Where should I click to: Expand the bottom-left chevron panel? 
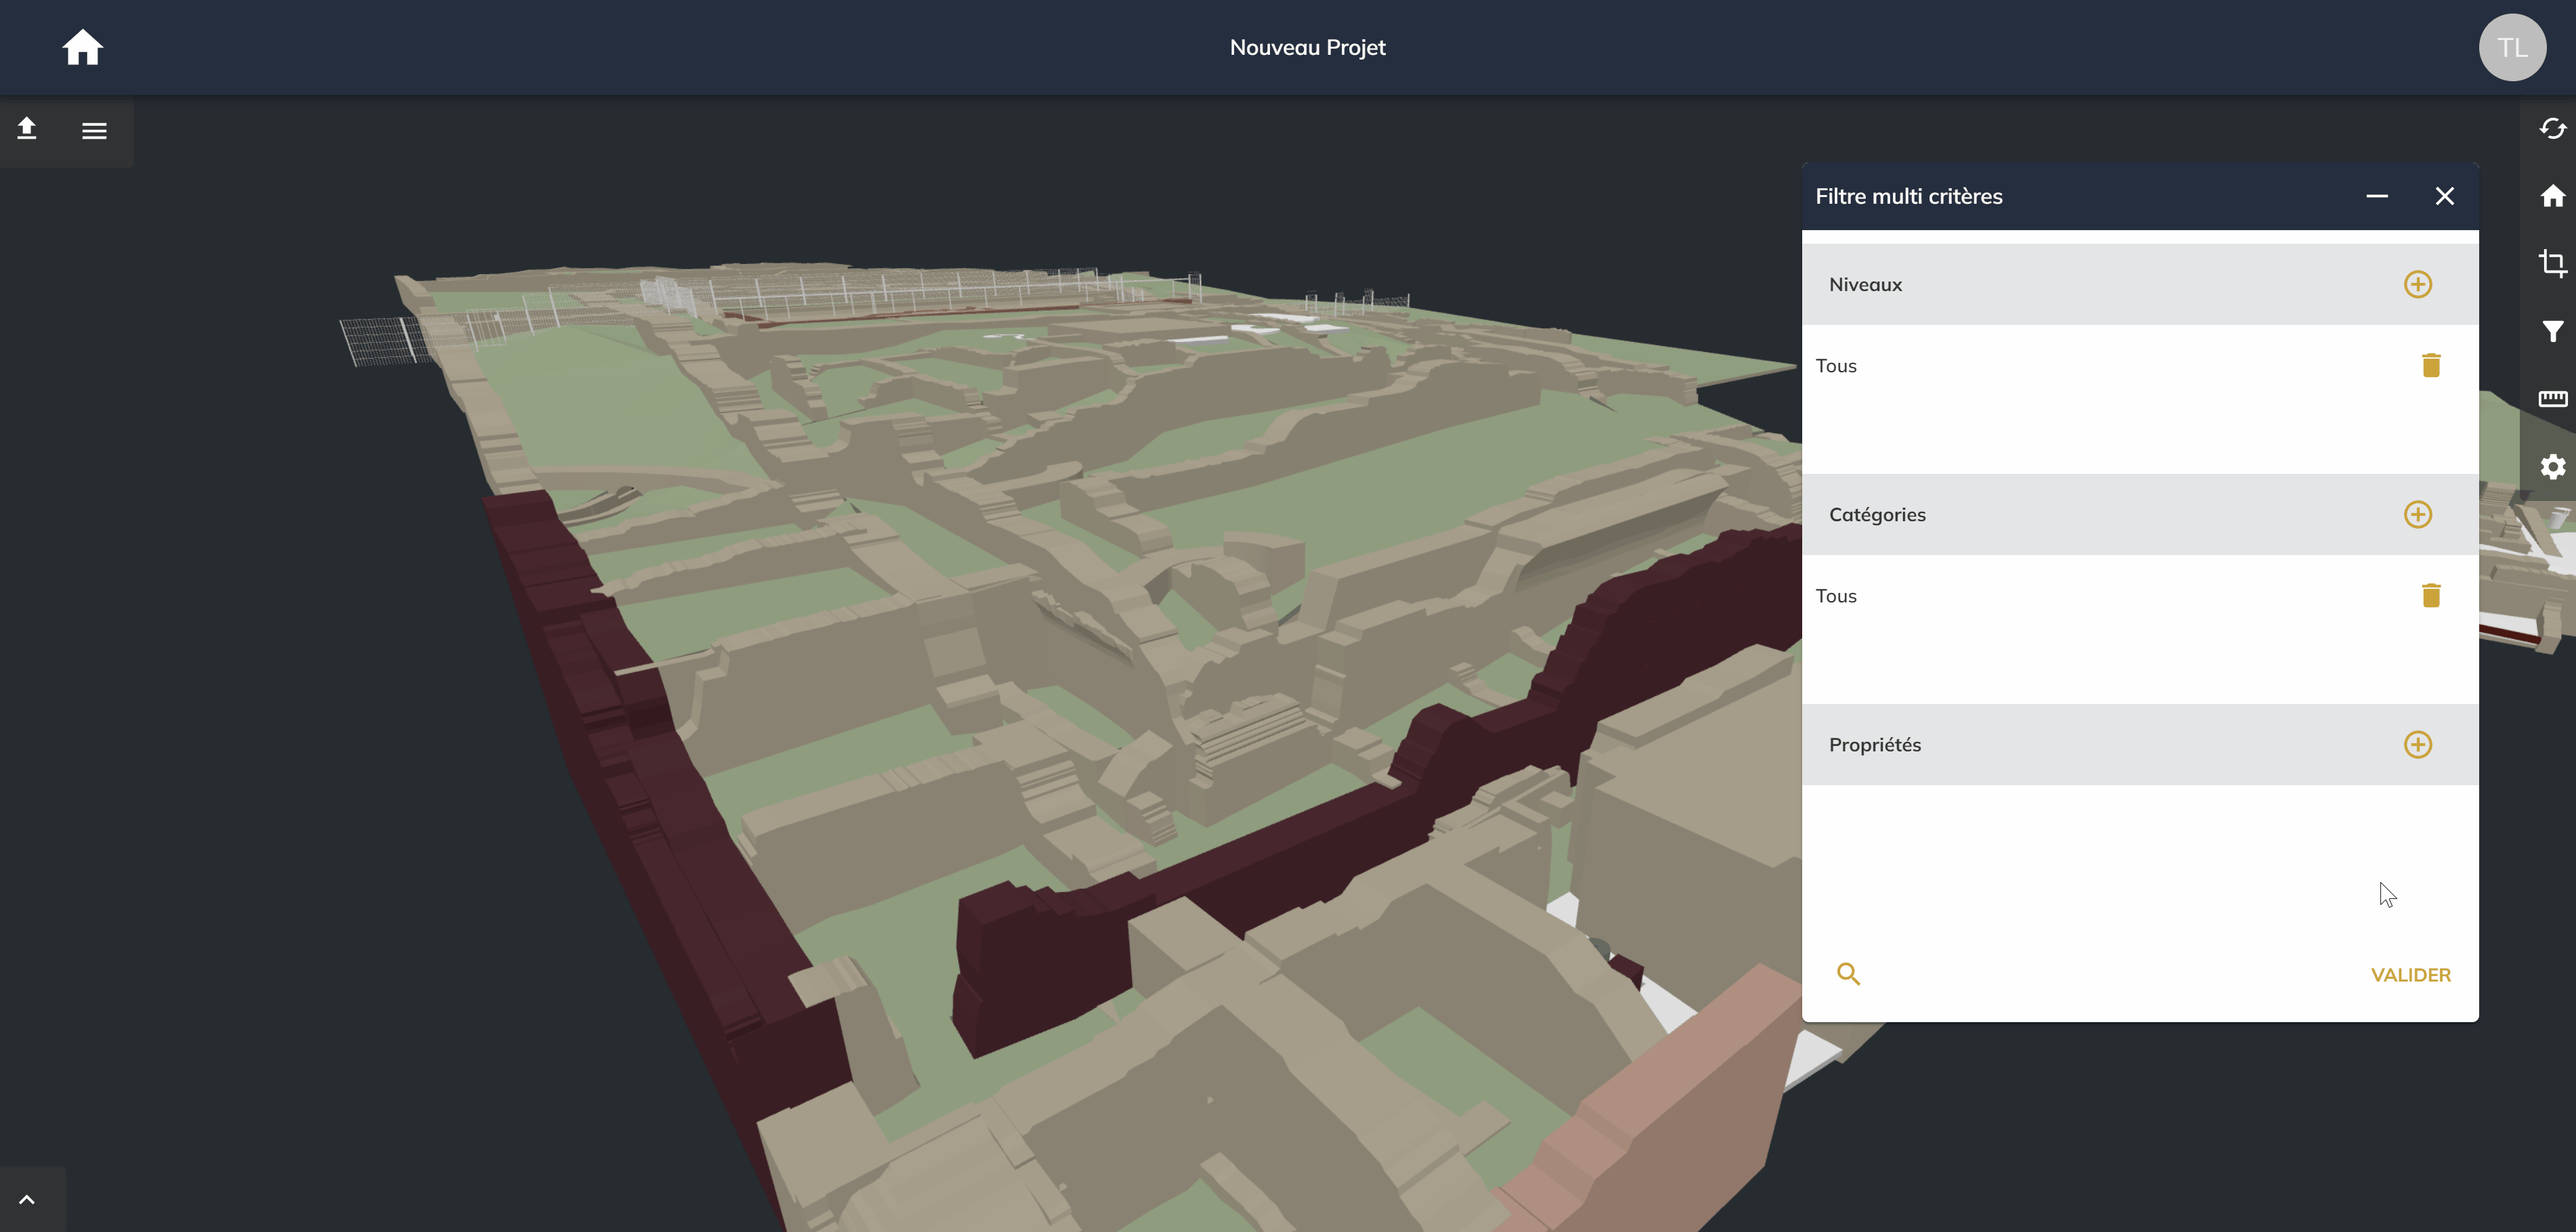tap(27, 1199)
